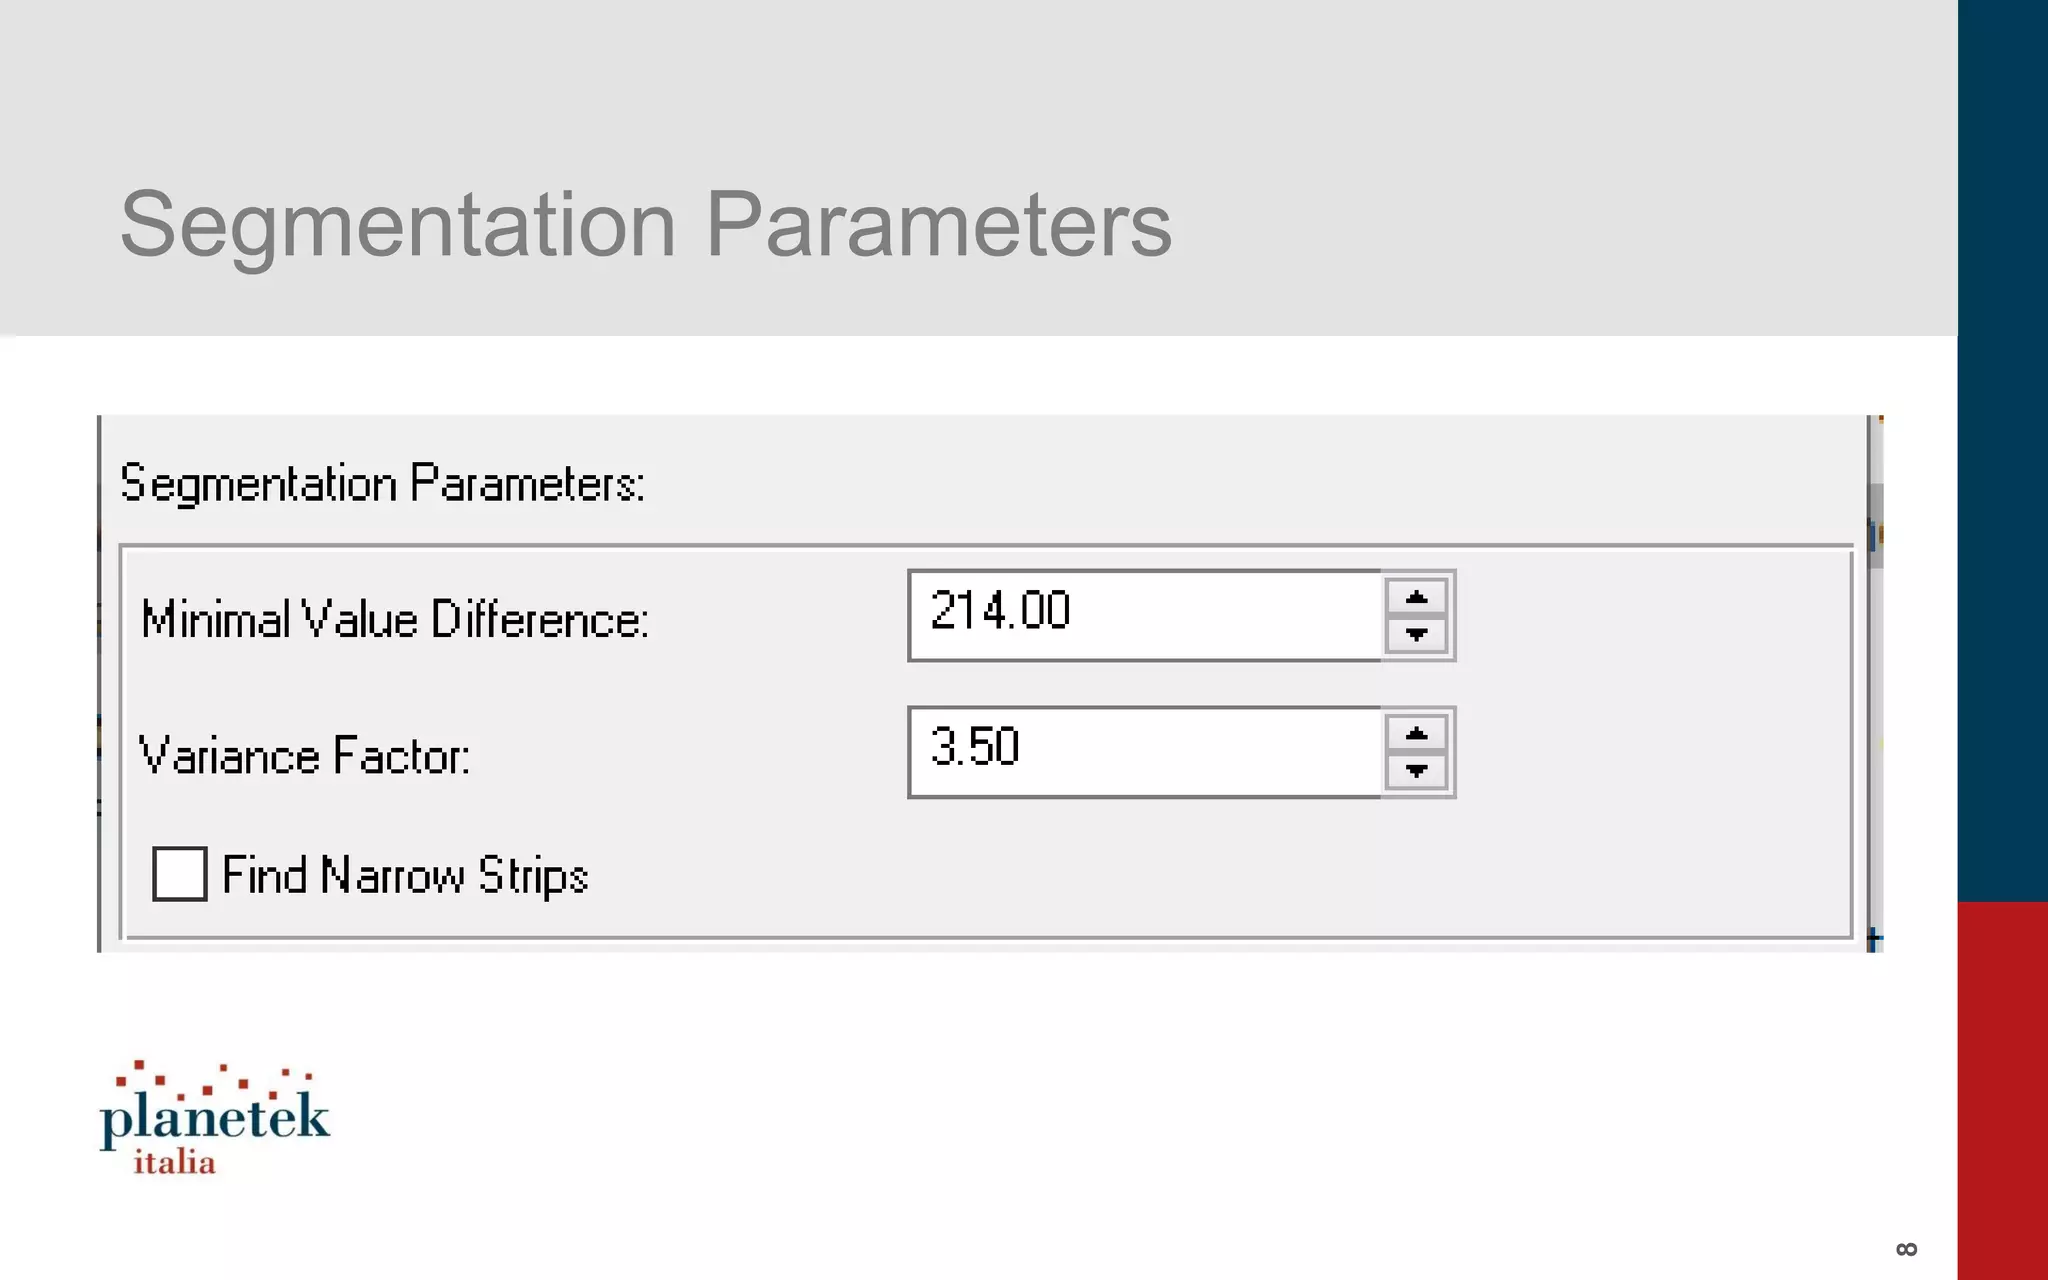Click the dark scrollbar thumb beside the panel
Viewport: 2048px width, 1280px height.
pyautogui.click(x=1877, y=525)
